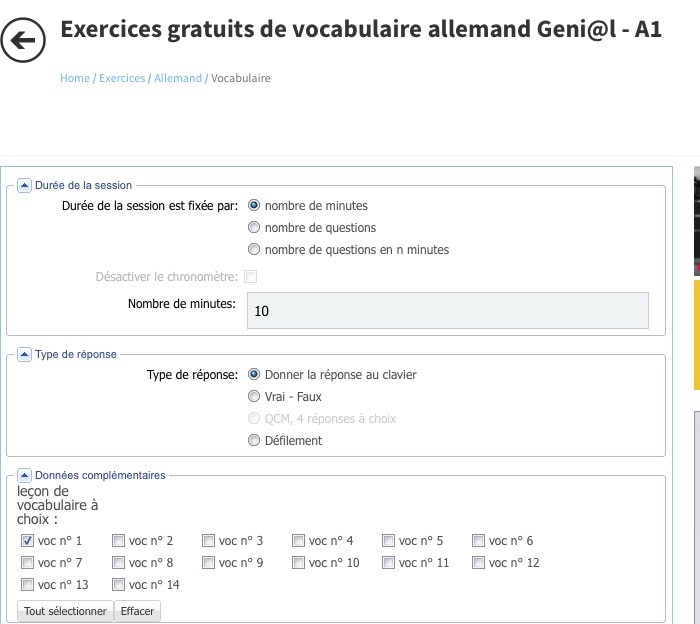Click the Tout sélectionner button
This screenshot has height=624, width=700.
click(65, 611)
